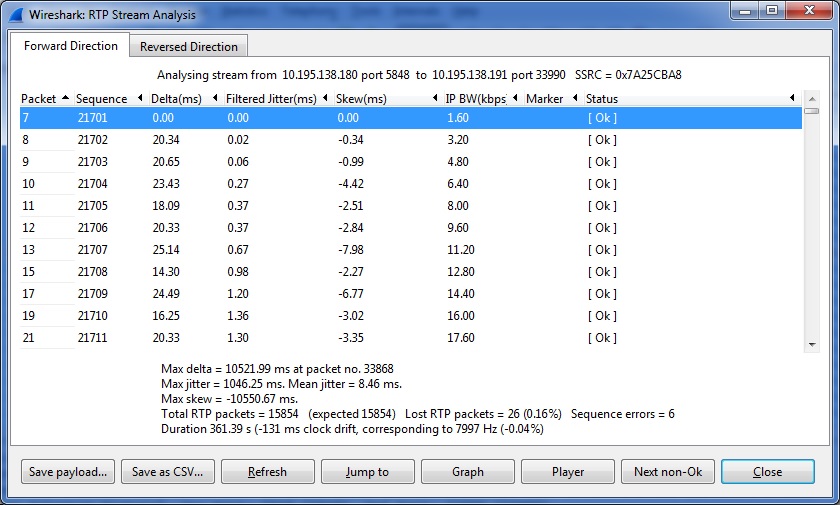Open the Graph view
Viewport: 840px width, 505px height.
pos(467,472)
